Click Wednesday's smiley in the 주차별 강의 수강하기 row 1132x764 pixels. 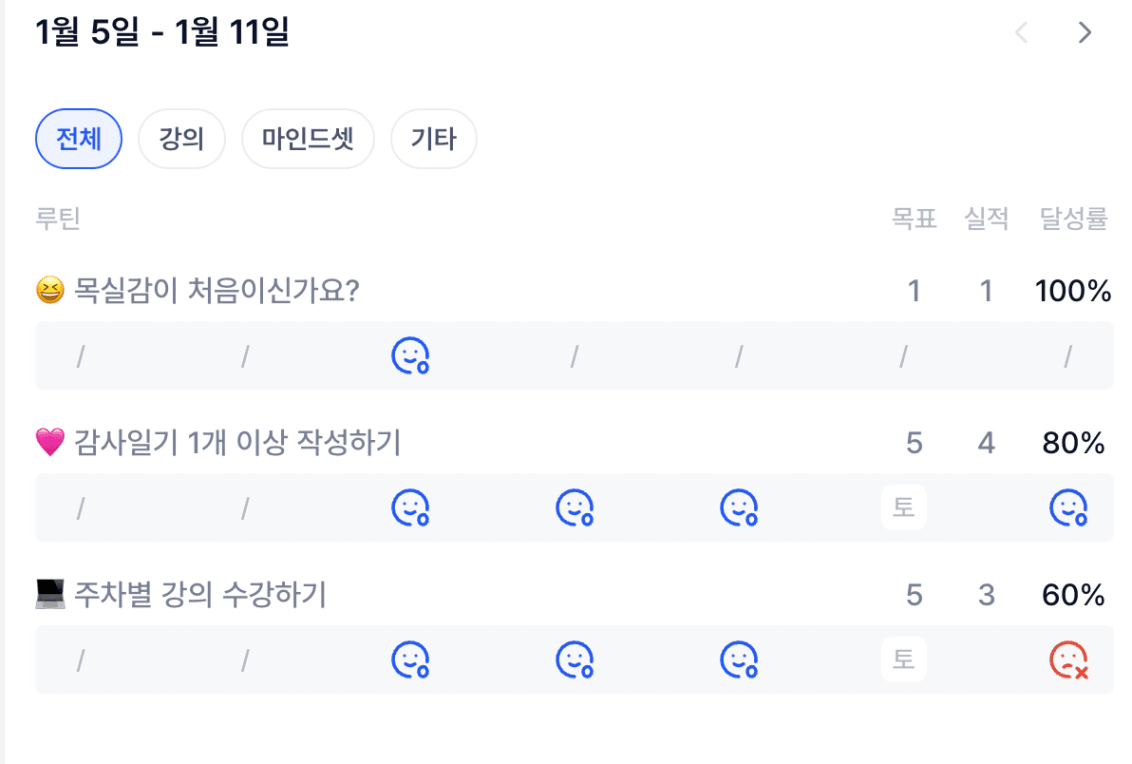pos(409,660)
